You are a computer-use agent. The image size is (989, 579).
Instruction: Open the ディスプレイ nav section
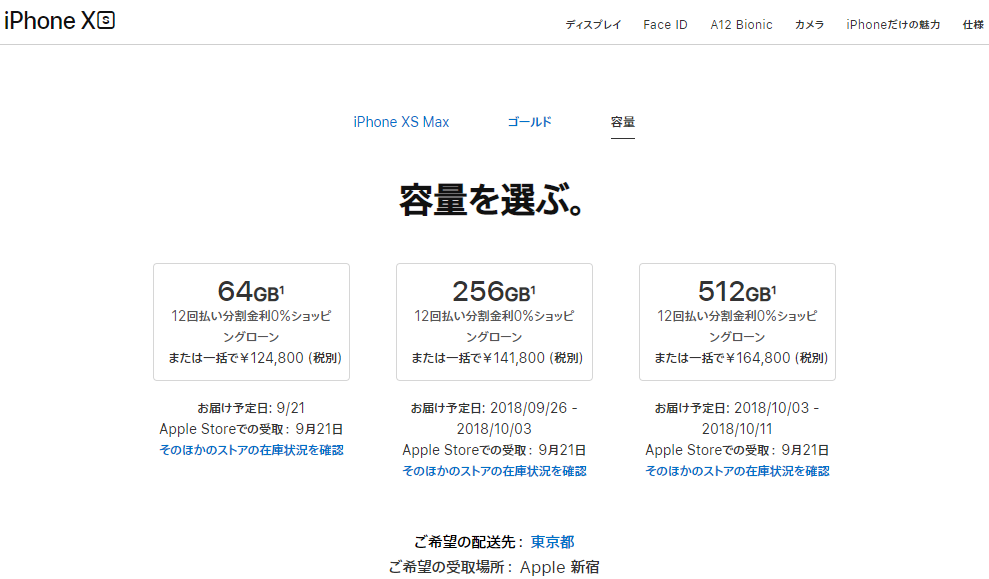click(x=592, y=25)
